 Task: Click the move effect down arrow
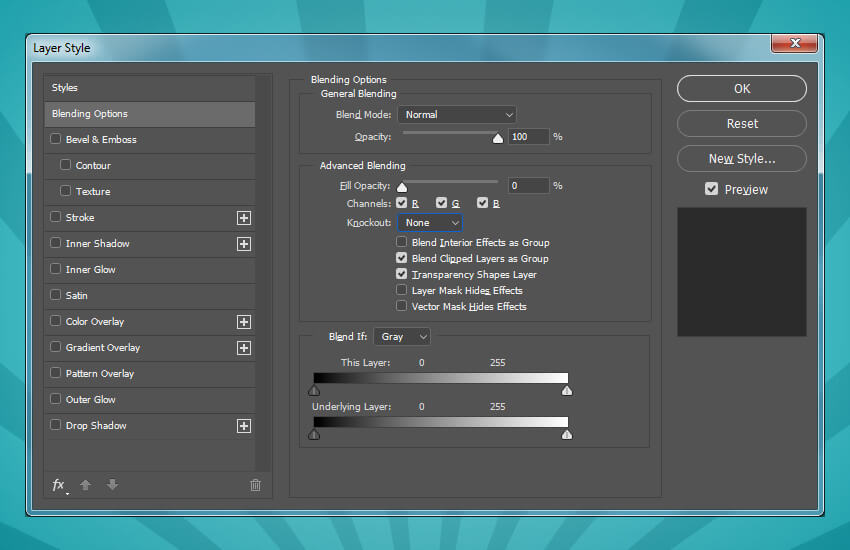click(112, 485)
